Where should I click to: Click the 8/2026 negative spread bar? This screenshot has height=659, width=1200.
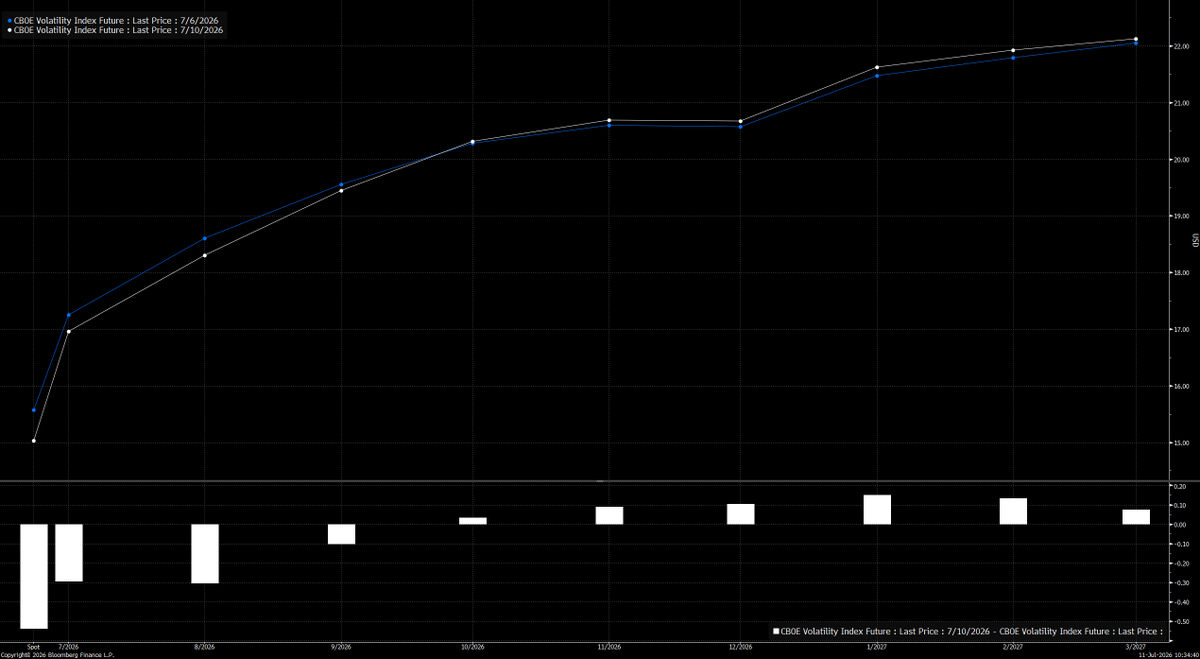coord(205,554)
